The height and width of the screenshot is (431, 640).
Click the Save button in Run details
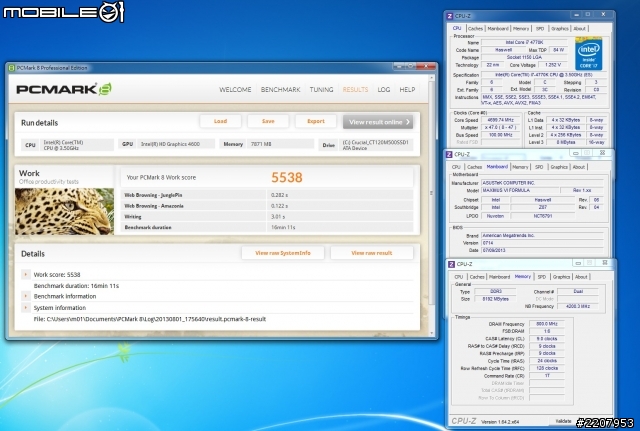coord(268,121)
